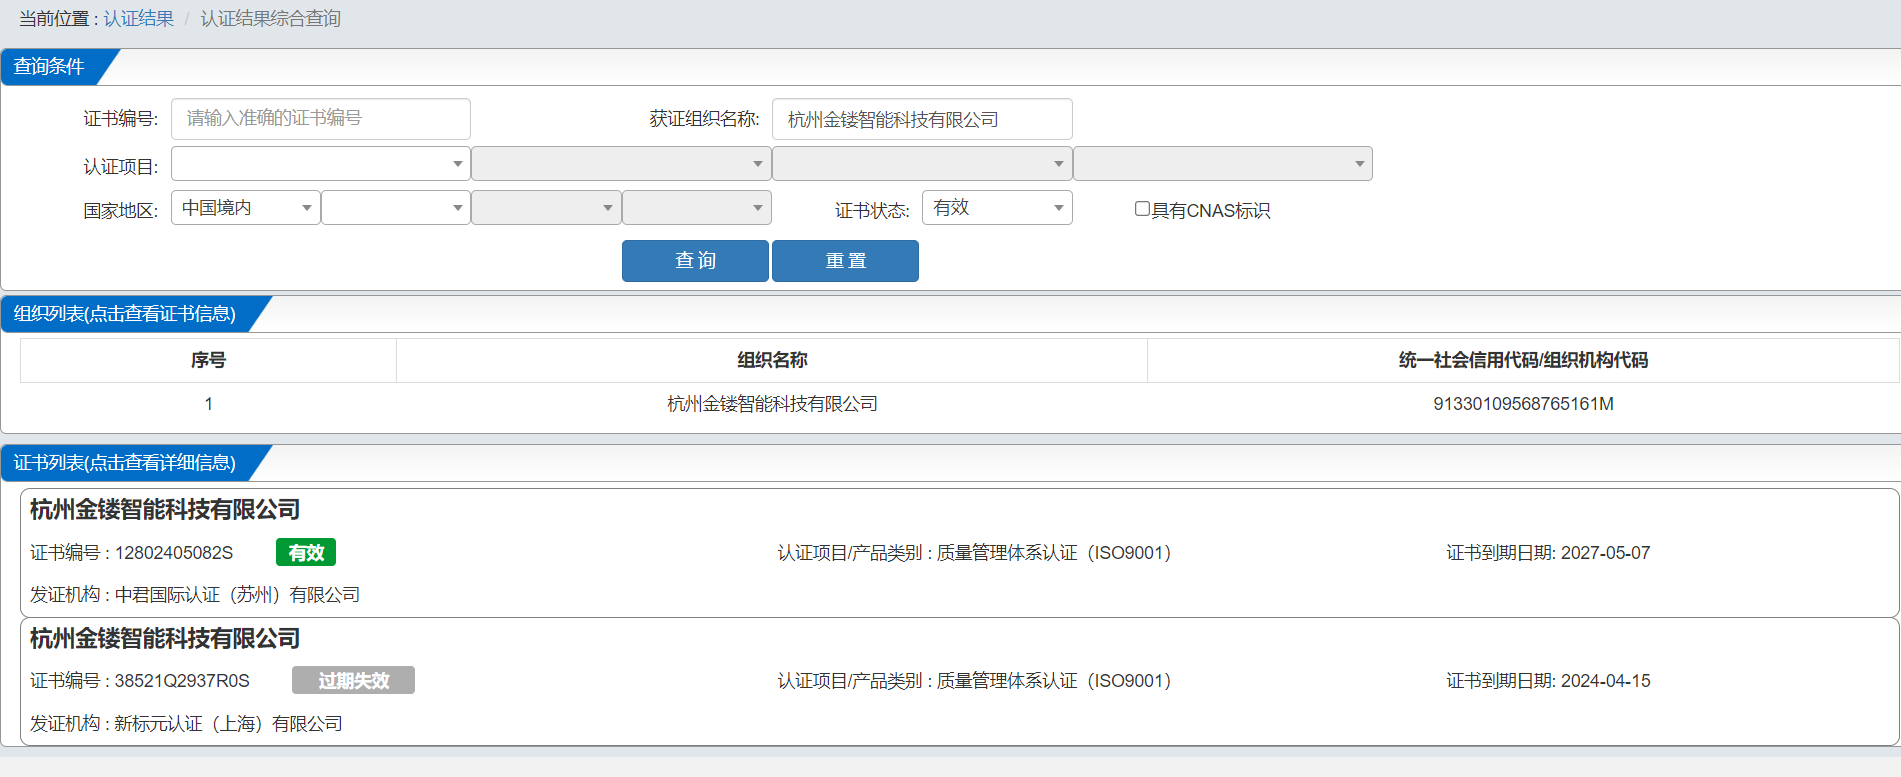
Task: Click the 组织名称 column header
Action: click(x=772, y=360)
